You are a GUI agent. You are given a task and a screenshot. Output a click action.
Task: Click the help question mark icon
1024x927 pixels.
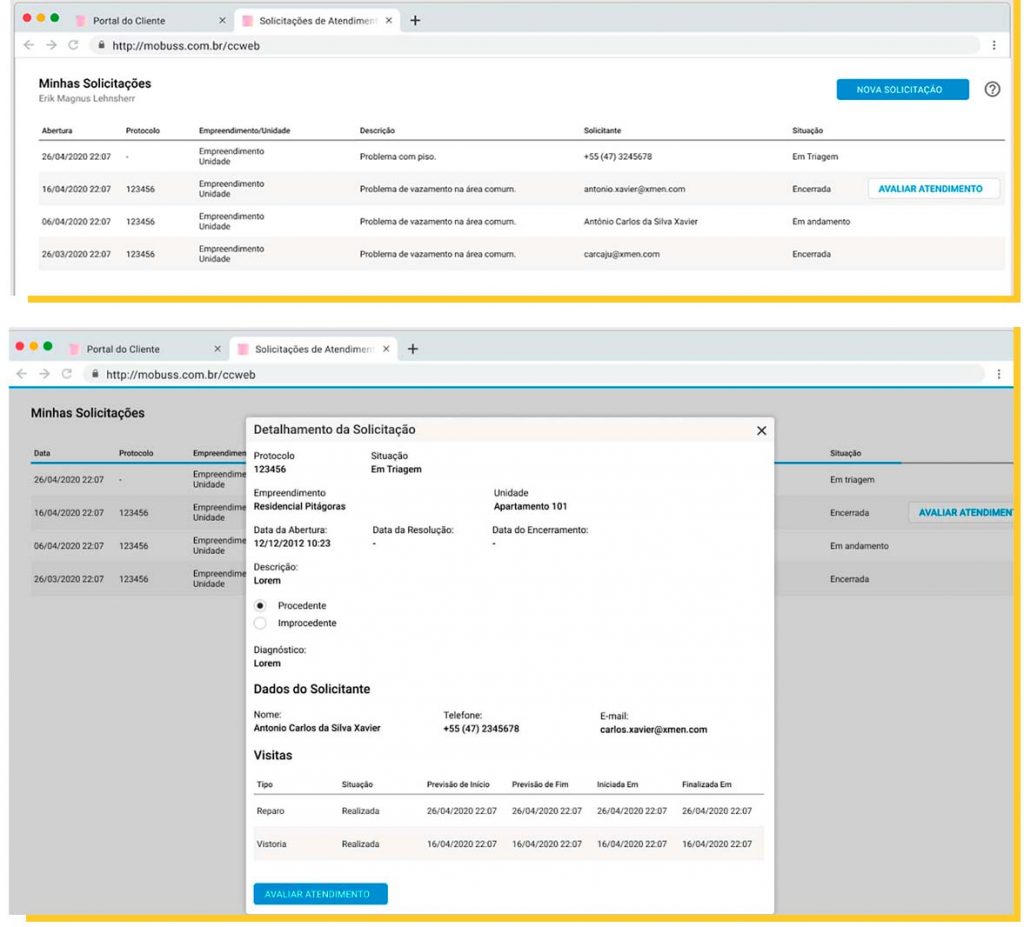992,89
